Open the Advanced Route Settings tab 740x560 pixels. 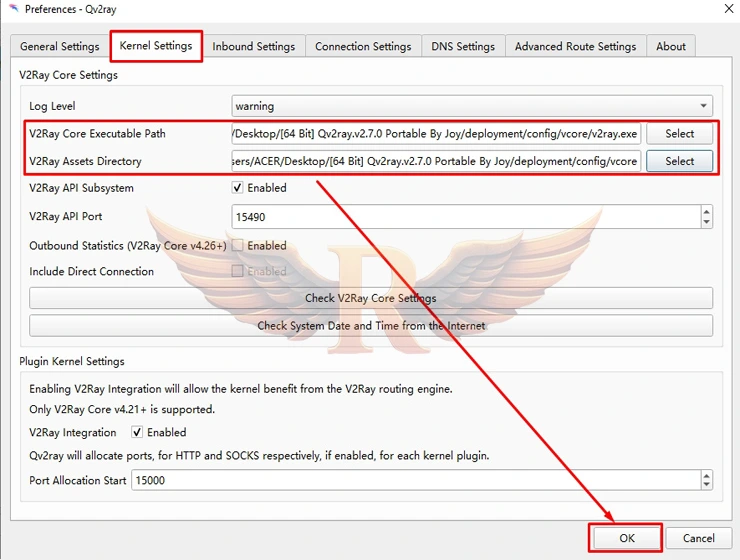[x=575, y=46]
